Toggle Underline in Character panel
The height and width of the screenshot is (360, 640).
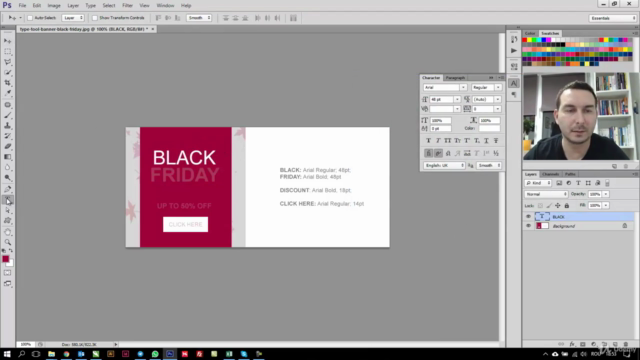487,140
